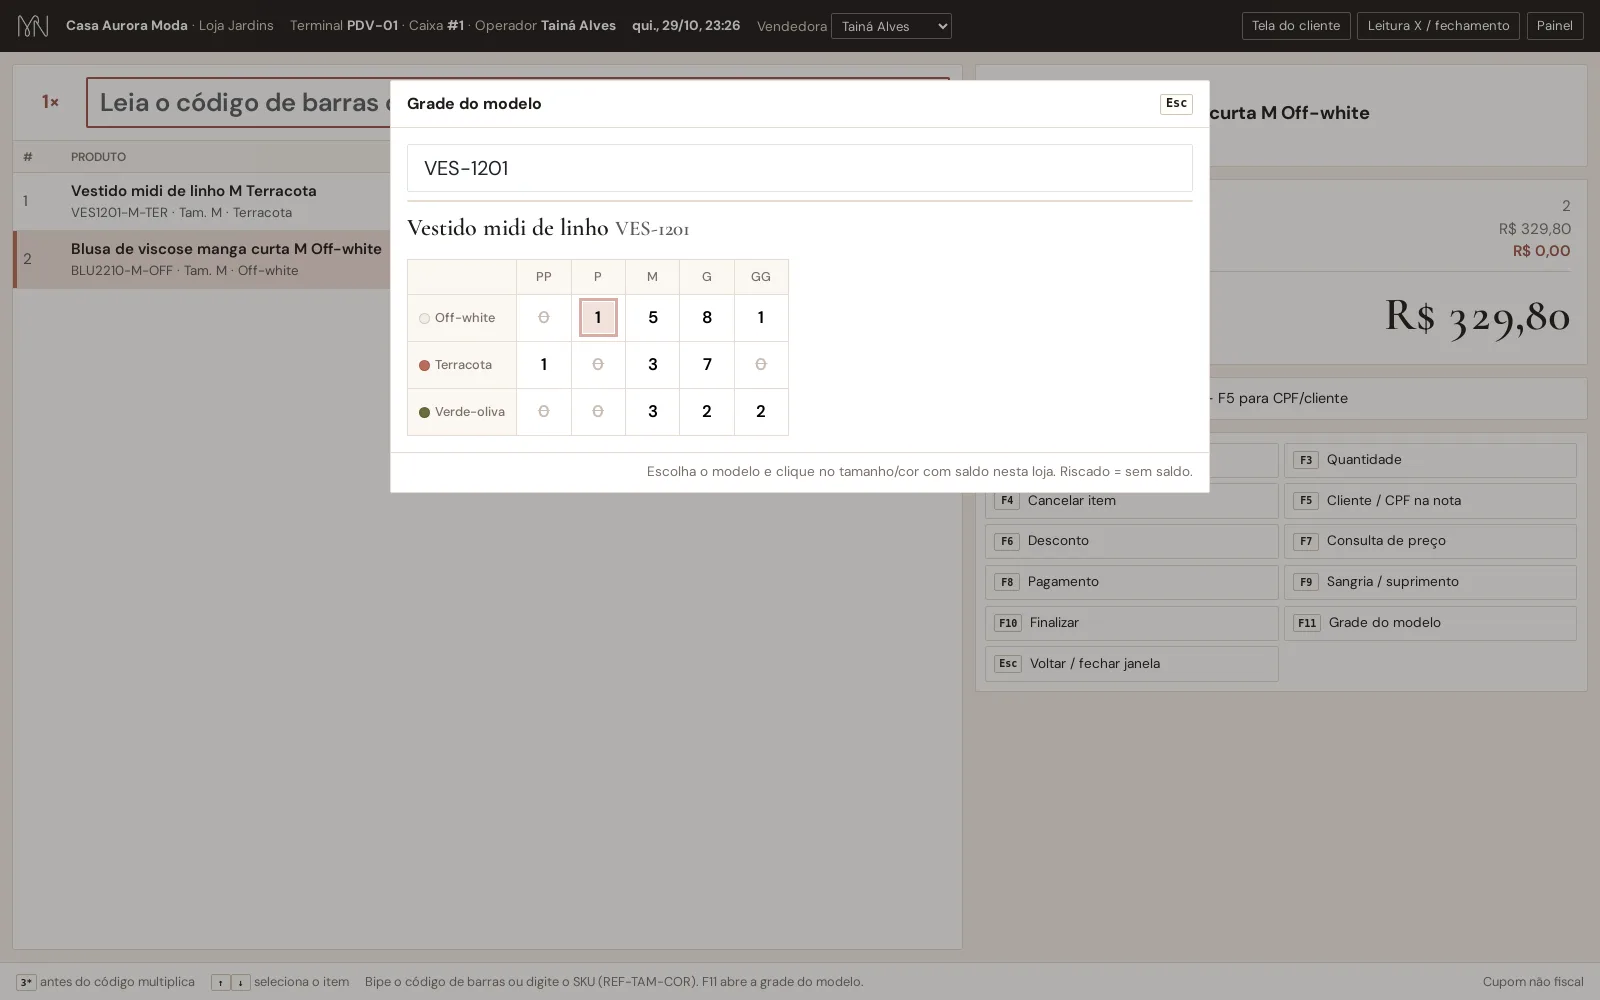Select Verde-oliva size G with stock 2
The height and width of the screenshot is (1000, 1600).
tap(707, 412)
